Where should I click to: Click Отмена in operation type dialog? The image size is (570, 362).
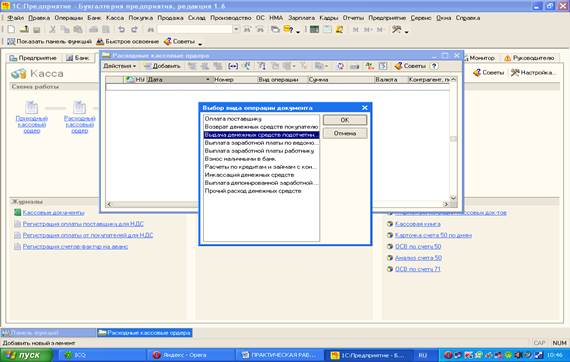pos(345,133)
